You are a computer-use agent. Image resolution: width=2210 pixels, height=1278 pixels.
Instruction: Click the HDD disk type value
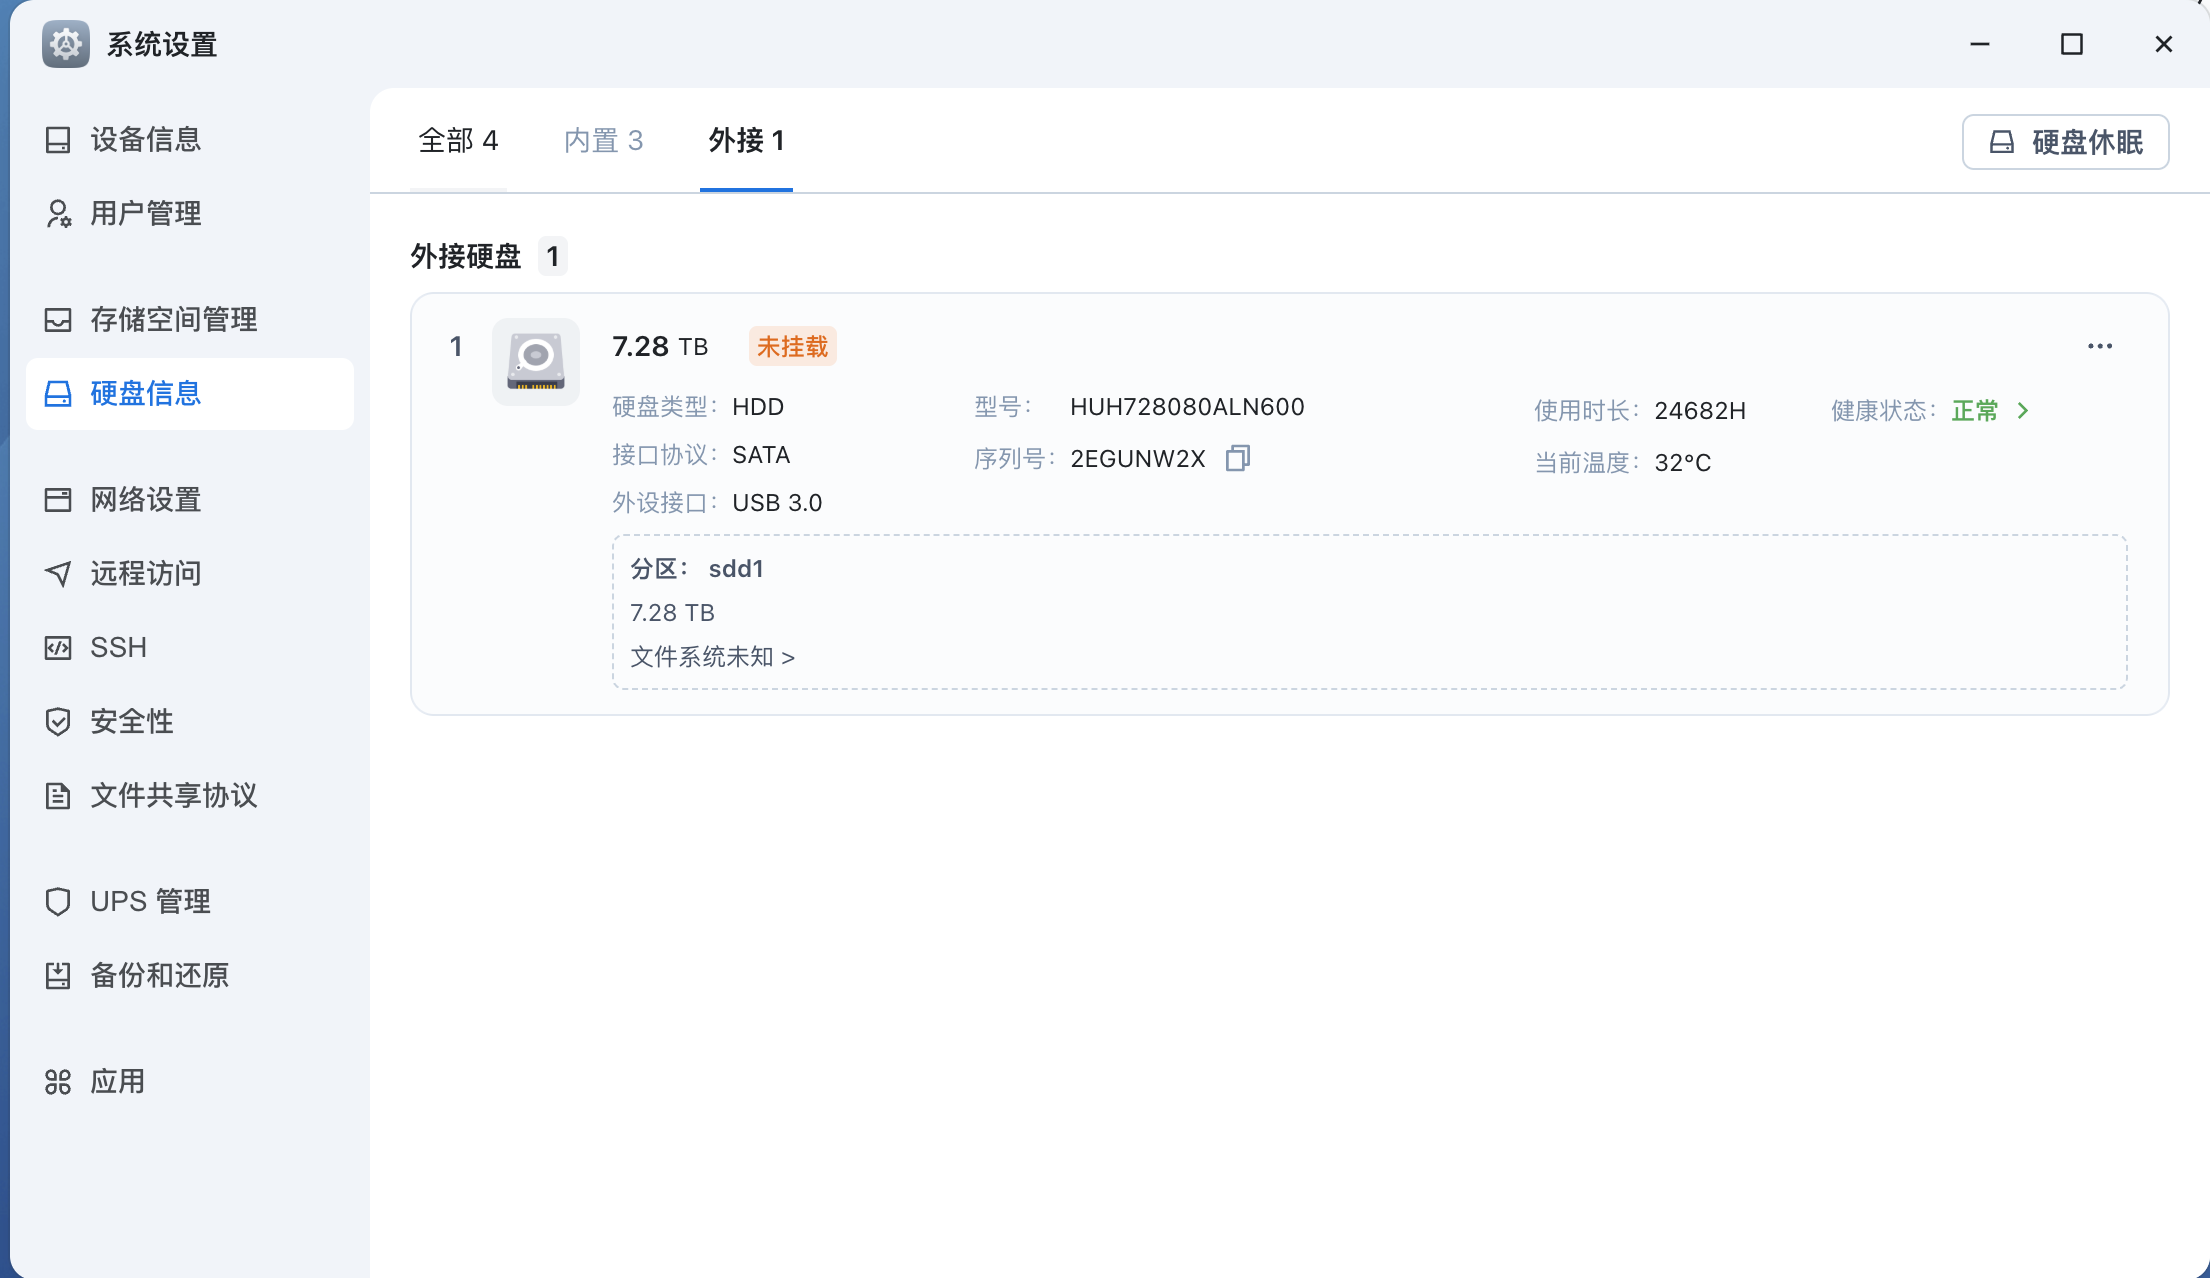coord(758,406)
